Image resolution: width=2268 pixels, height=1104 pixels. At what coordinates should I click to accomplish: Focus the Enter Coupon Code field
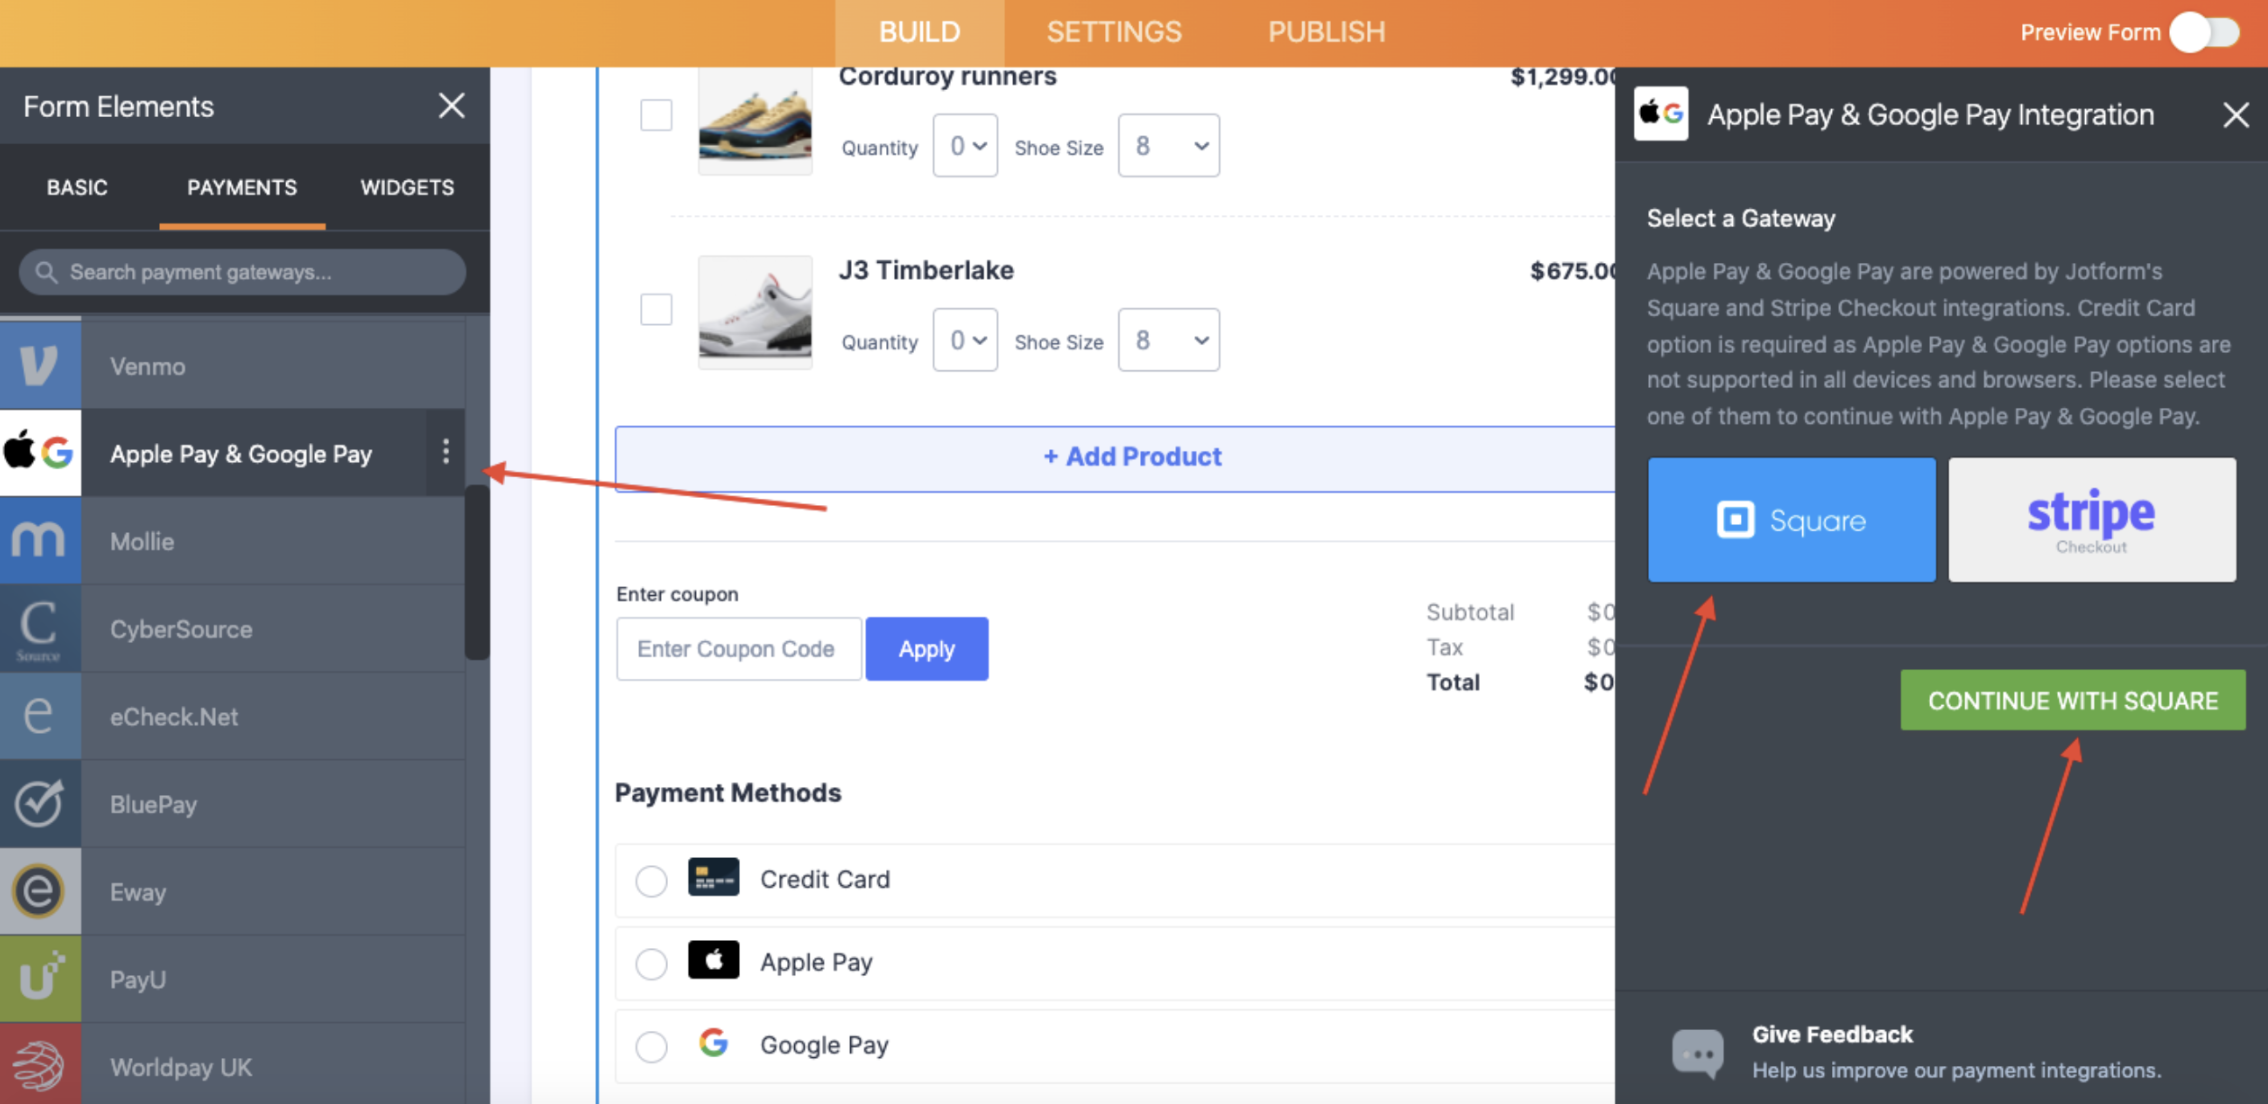tap(738, 649)
